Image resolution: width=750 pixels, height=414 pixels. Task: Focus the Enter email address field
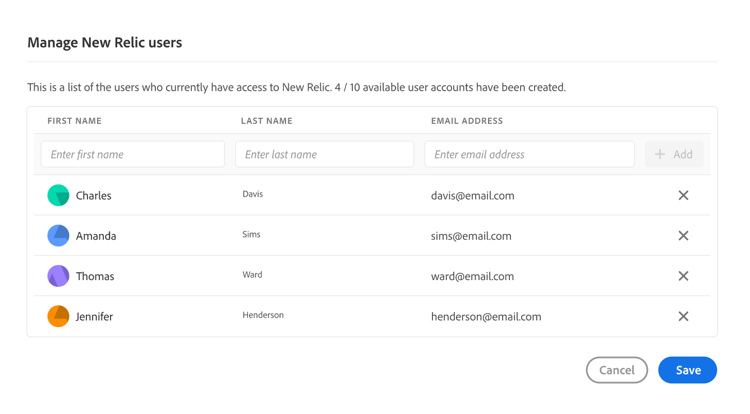point(529,154)
